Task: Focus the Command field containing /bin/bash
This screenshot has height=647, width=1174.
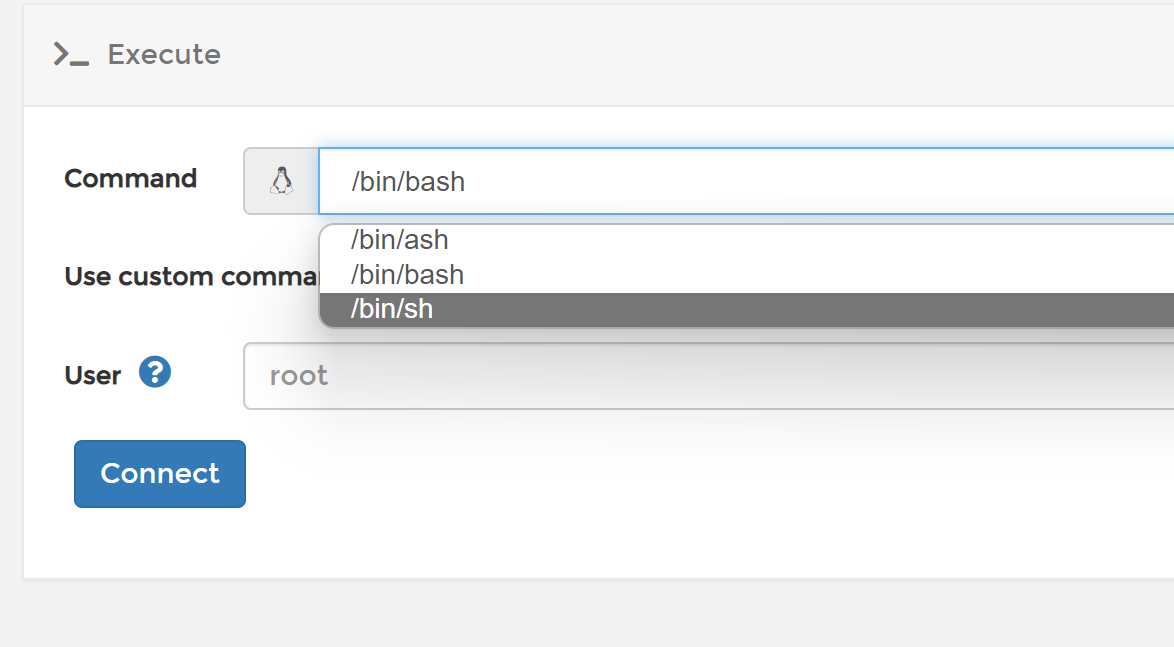Action: (746, 181)
